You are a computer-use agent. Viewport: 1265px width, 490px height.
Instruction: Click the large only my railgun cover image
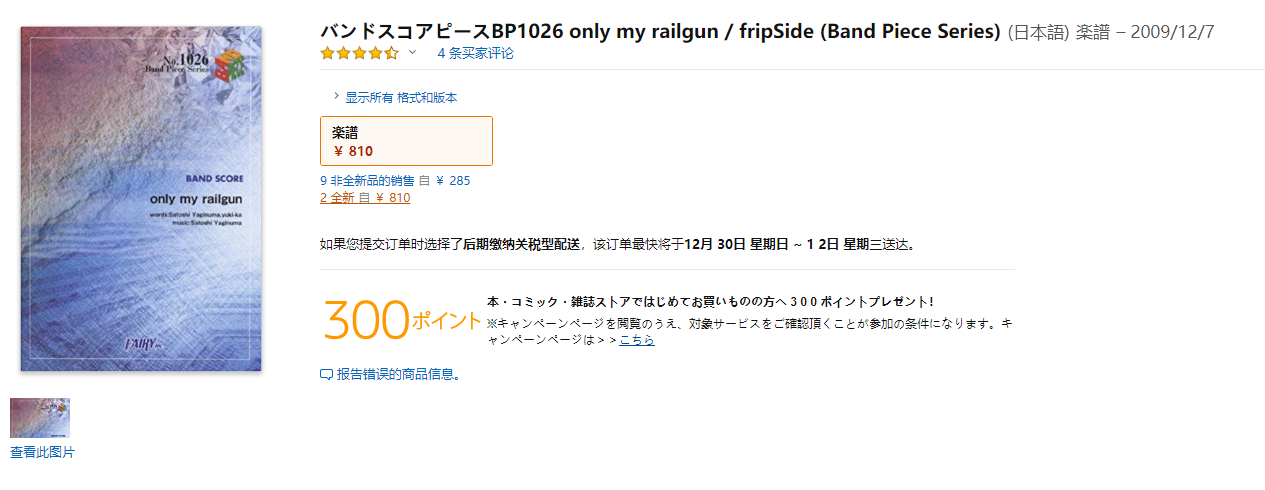coord(141,200)
